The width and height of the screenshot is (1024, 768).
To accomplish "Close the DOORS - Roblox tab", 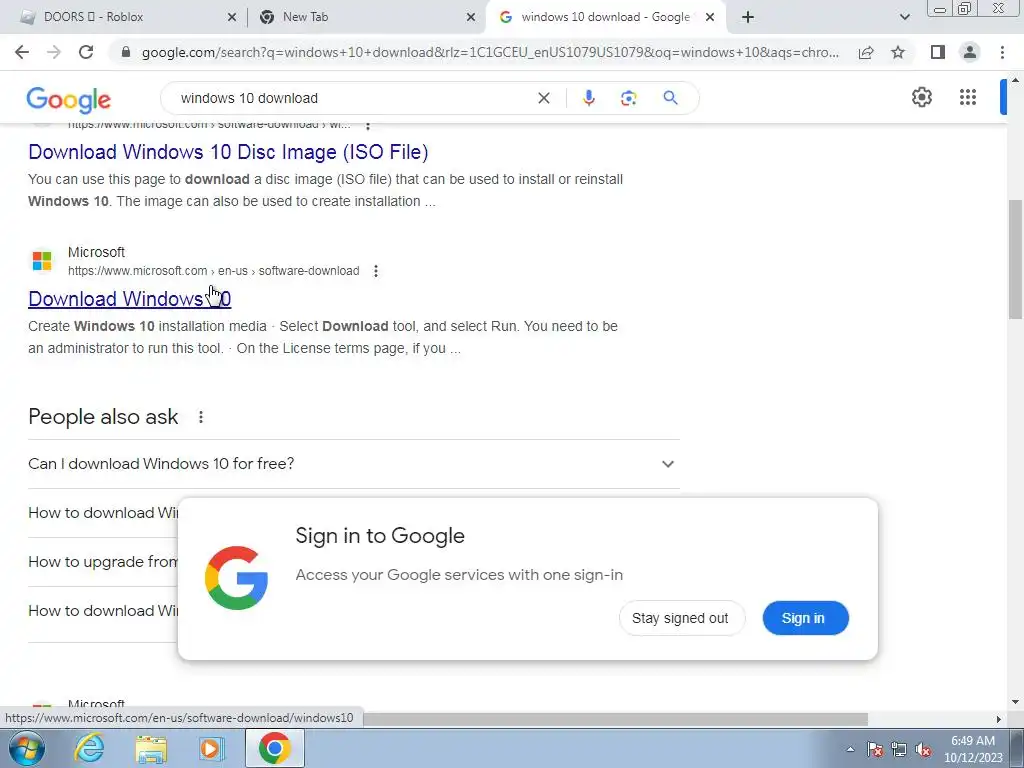I will tap(231, 17).
